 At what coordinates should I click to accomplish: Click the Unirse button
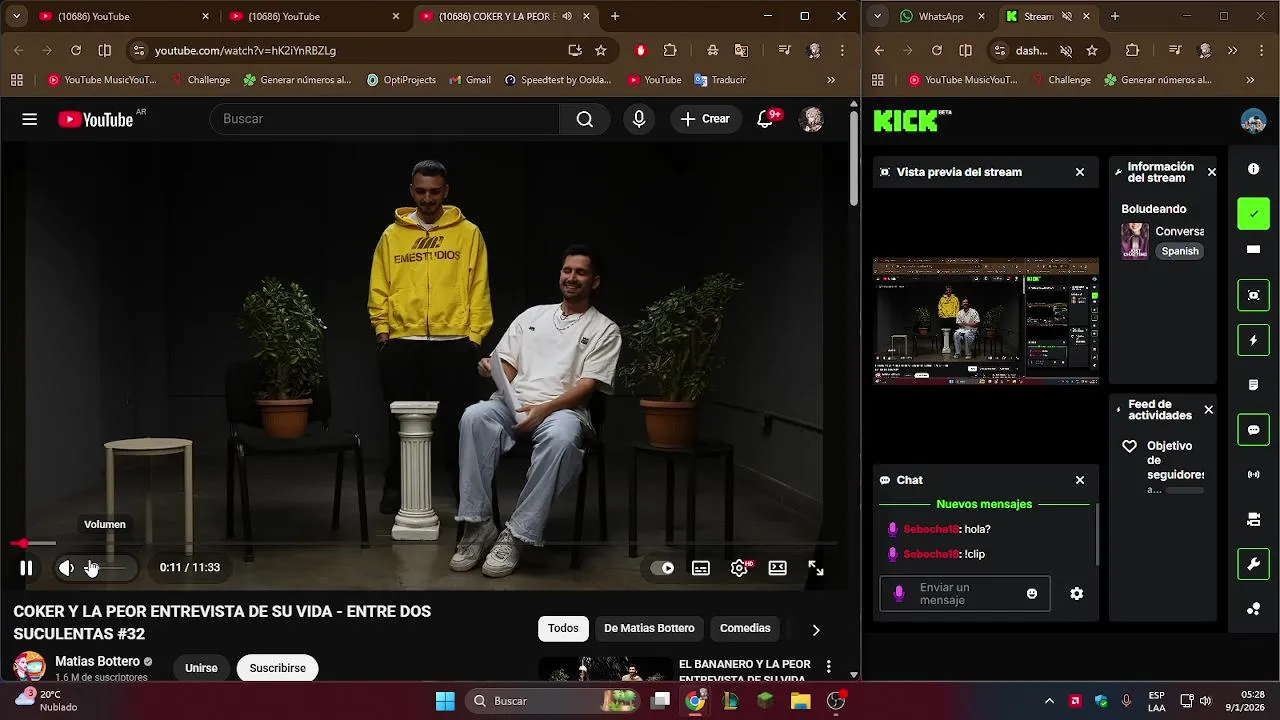click(201, 668)
